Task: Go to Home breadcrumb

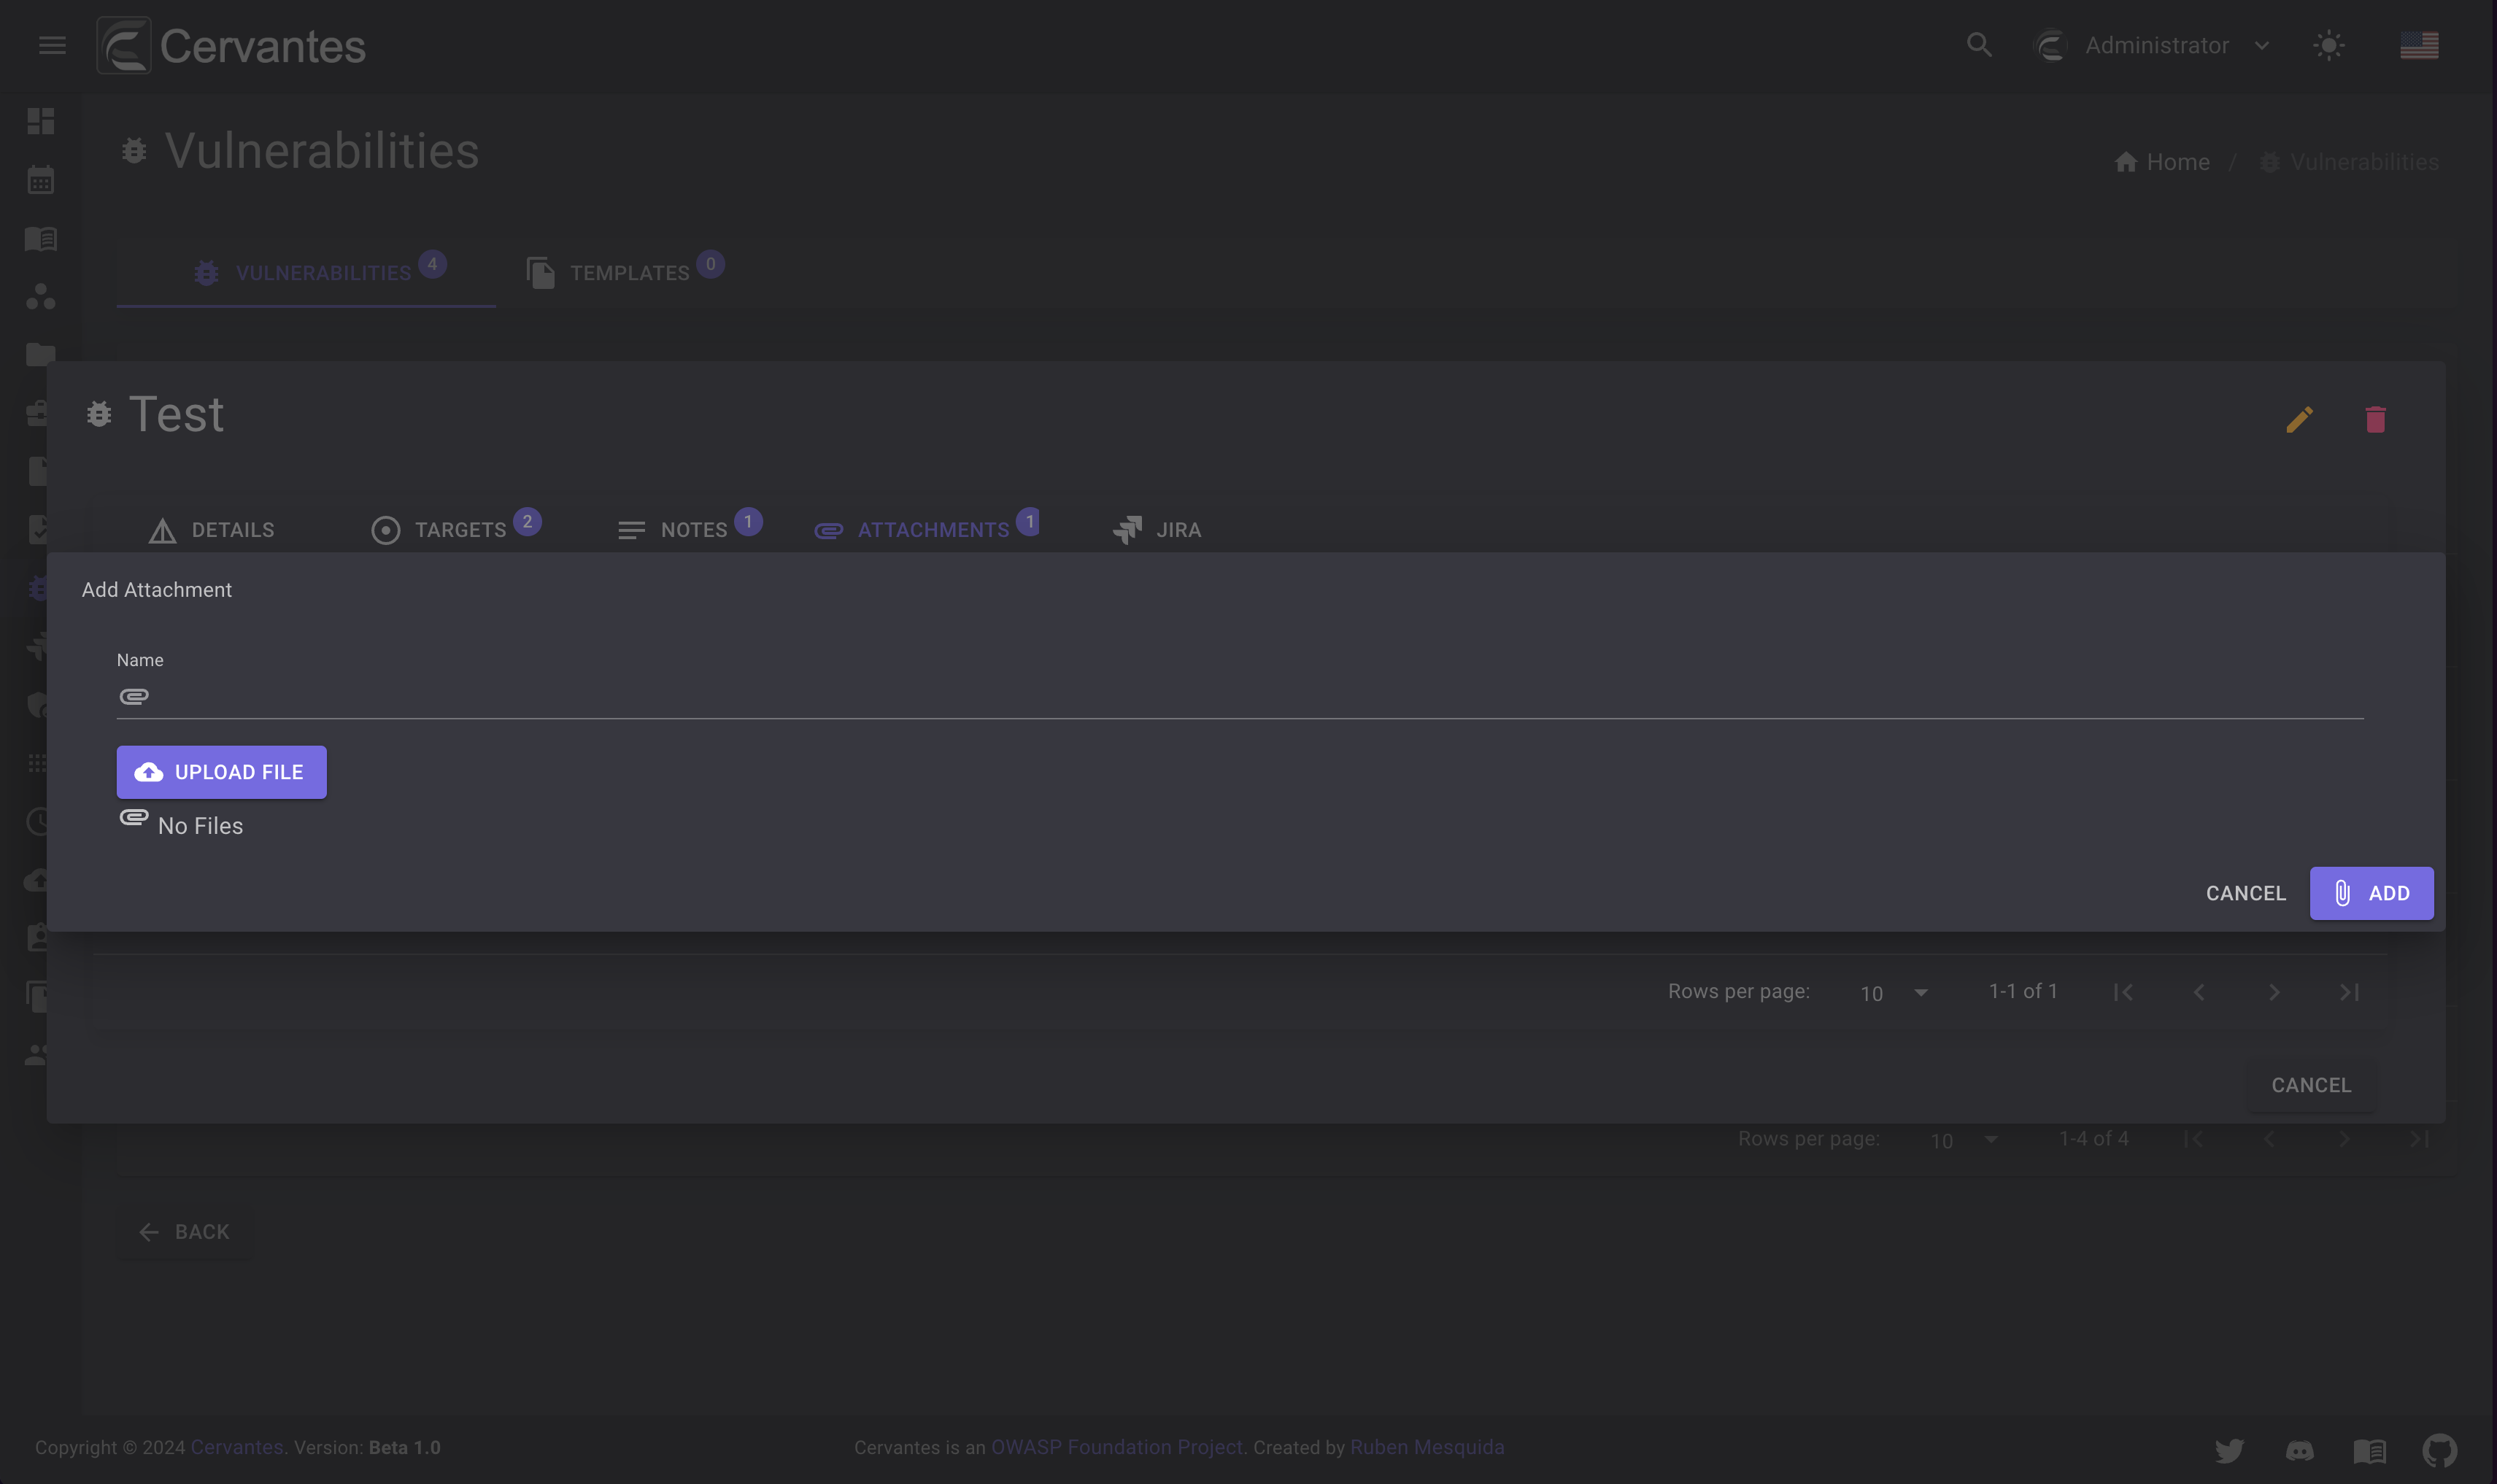Action: click(x=2163, y=162)
